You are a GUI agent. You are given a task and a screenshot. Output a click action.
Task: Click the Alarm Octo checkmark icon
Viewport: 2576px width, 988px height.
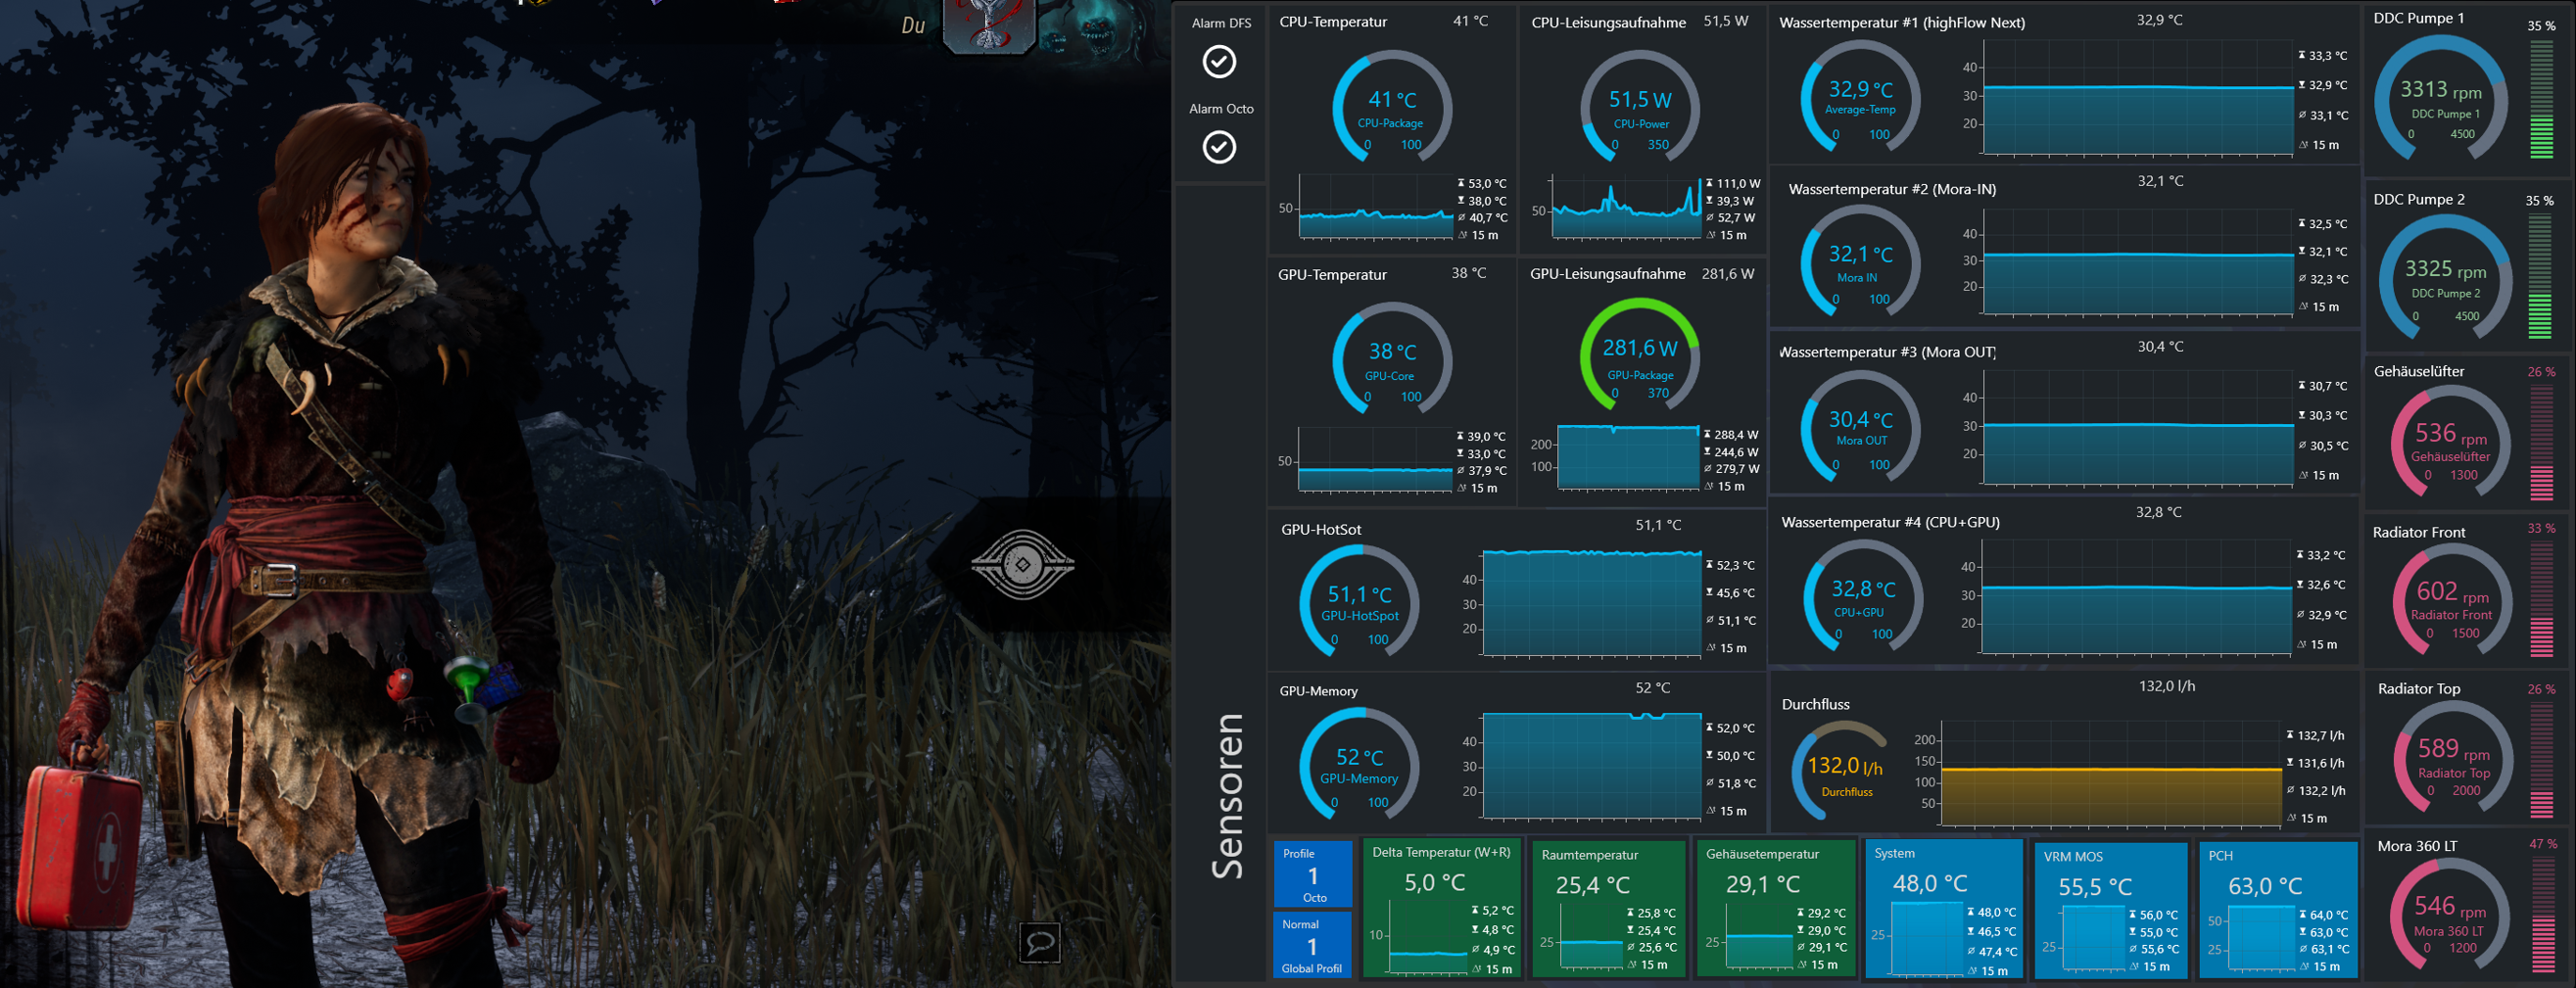coord(1218,147)
